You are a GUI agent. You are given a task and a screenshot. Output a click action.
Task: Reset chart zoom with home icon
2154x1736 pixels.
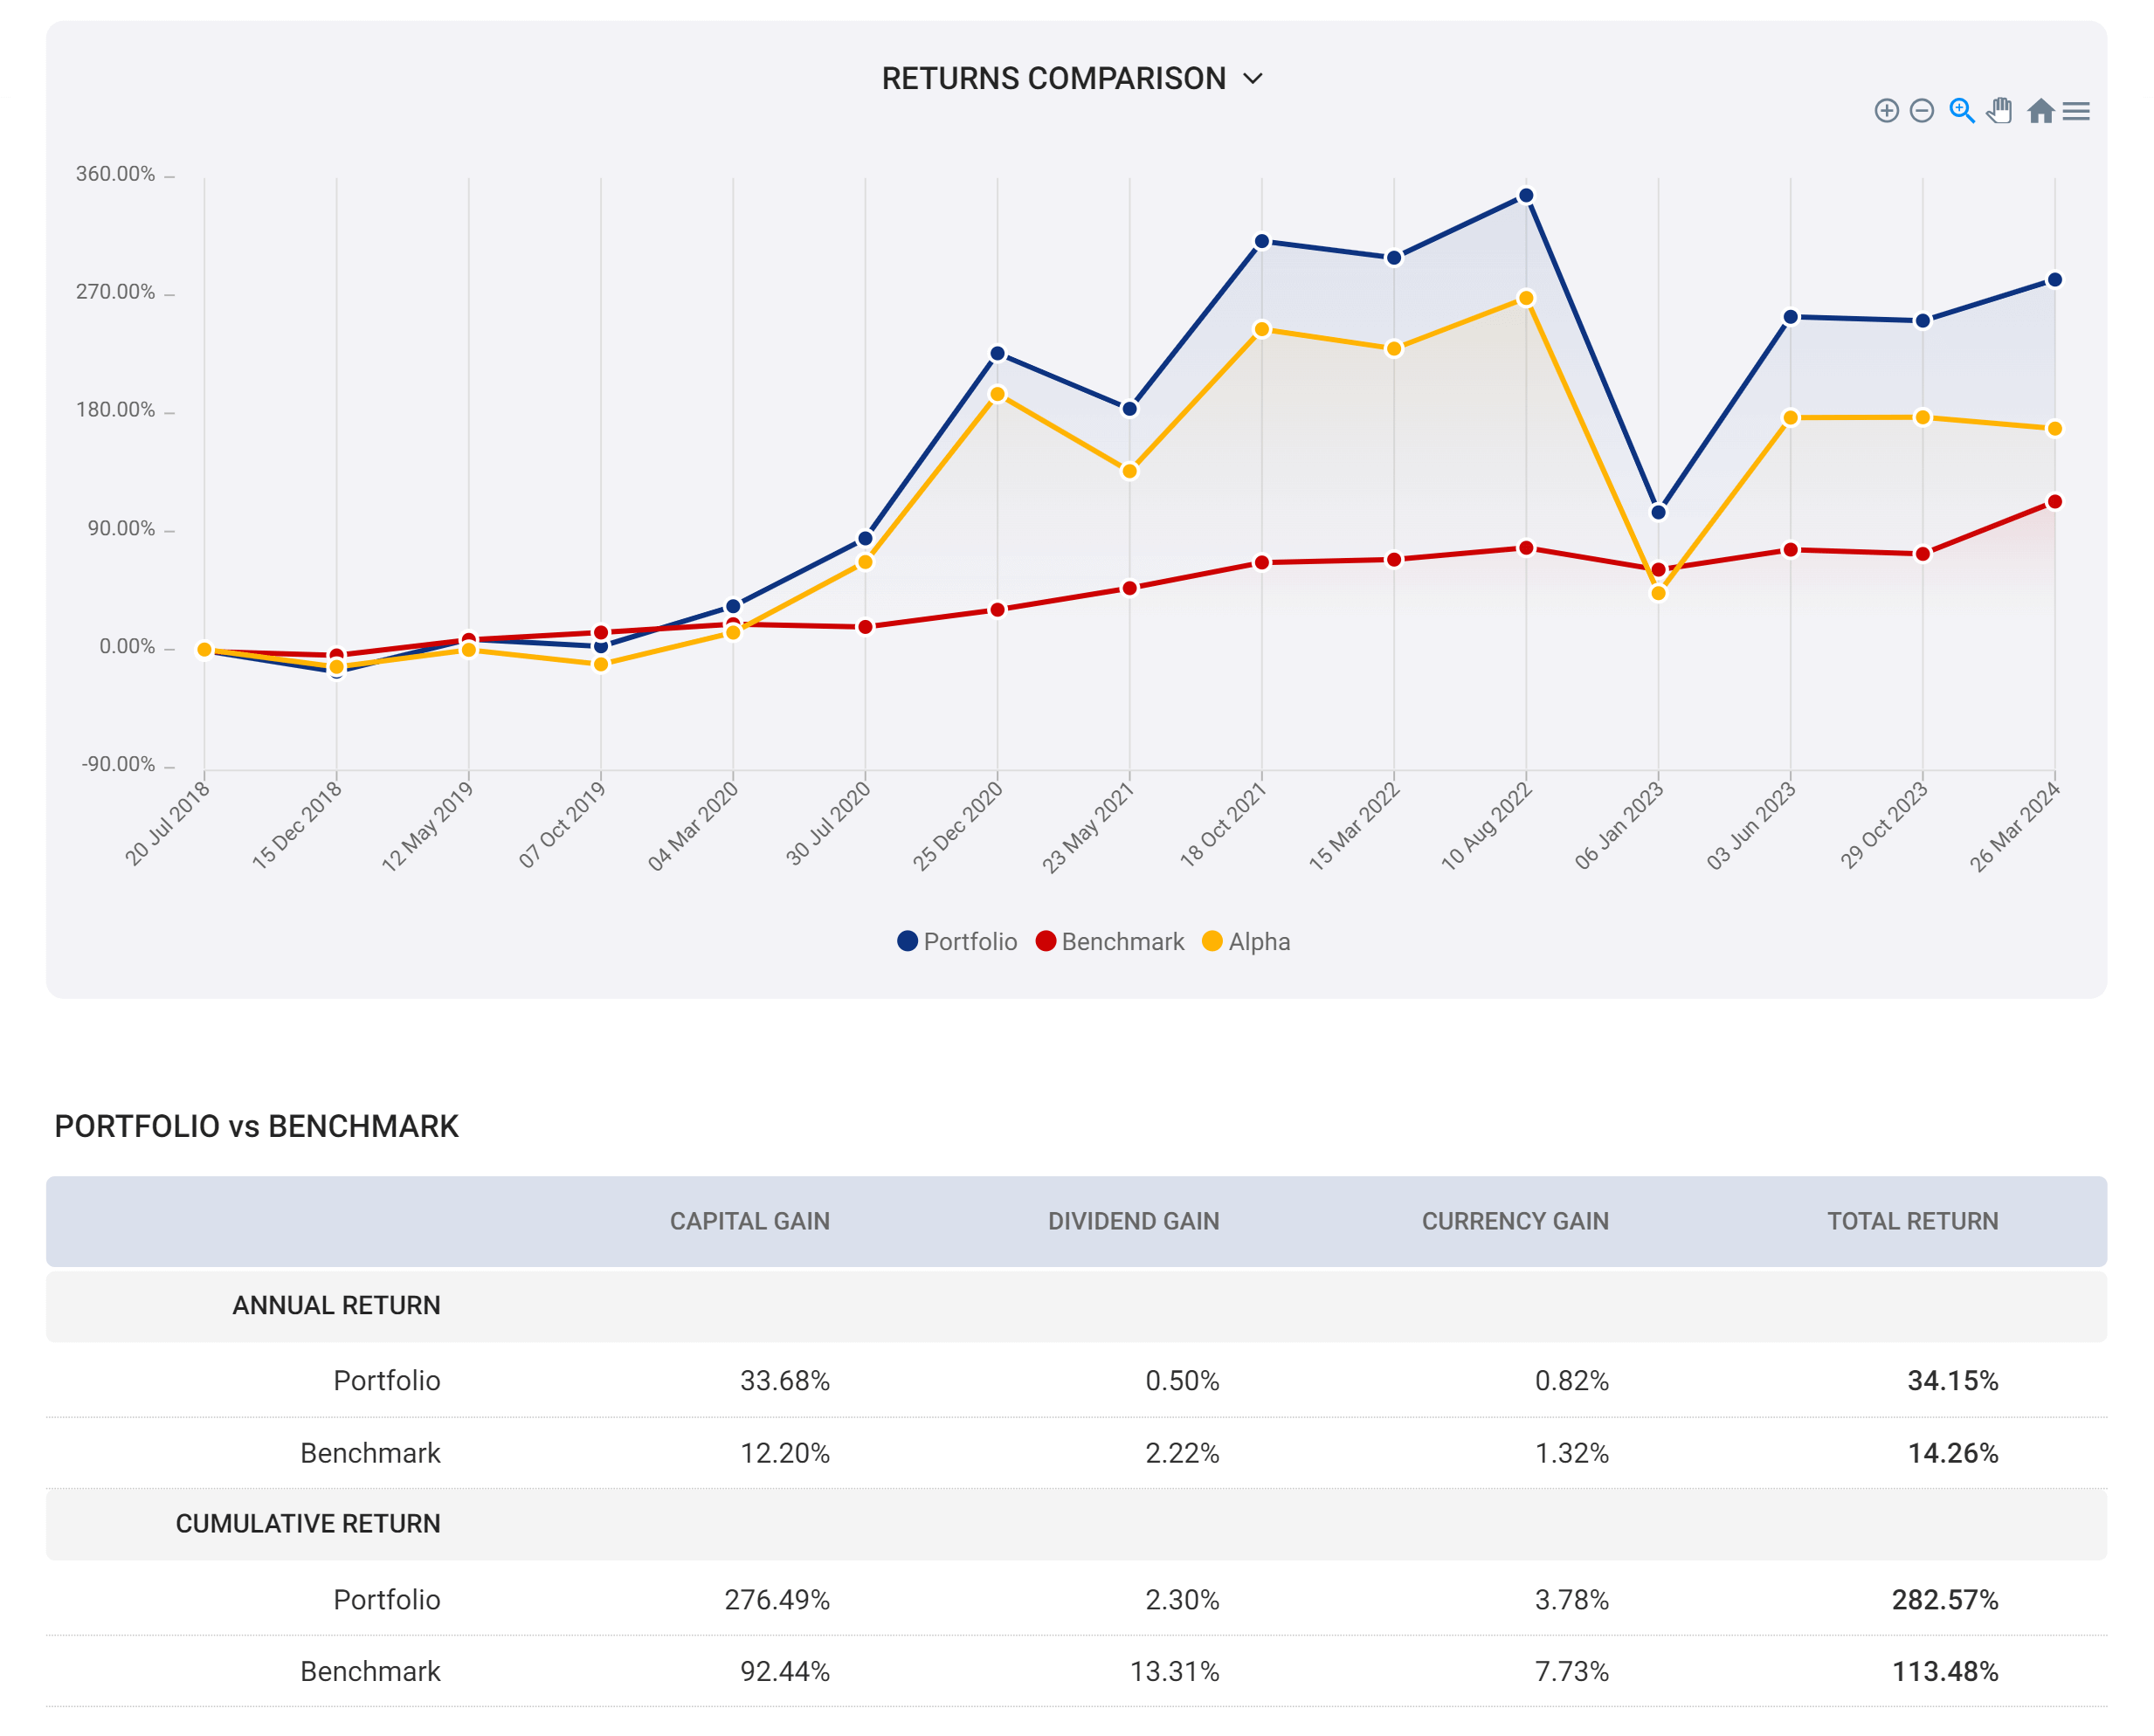pyautogui.click(x=2040, y=111)
